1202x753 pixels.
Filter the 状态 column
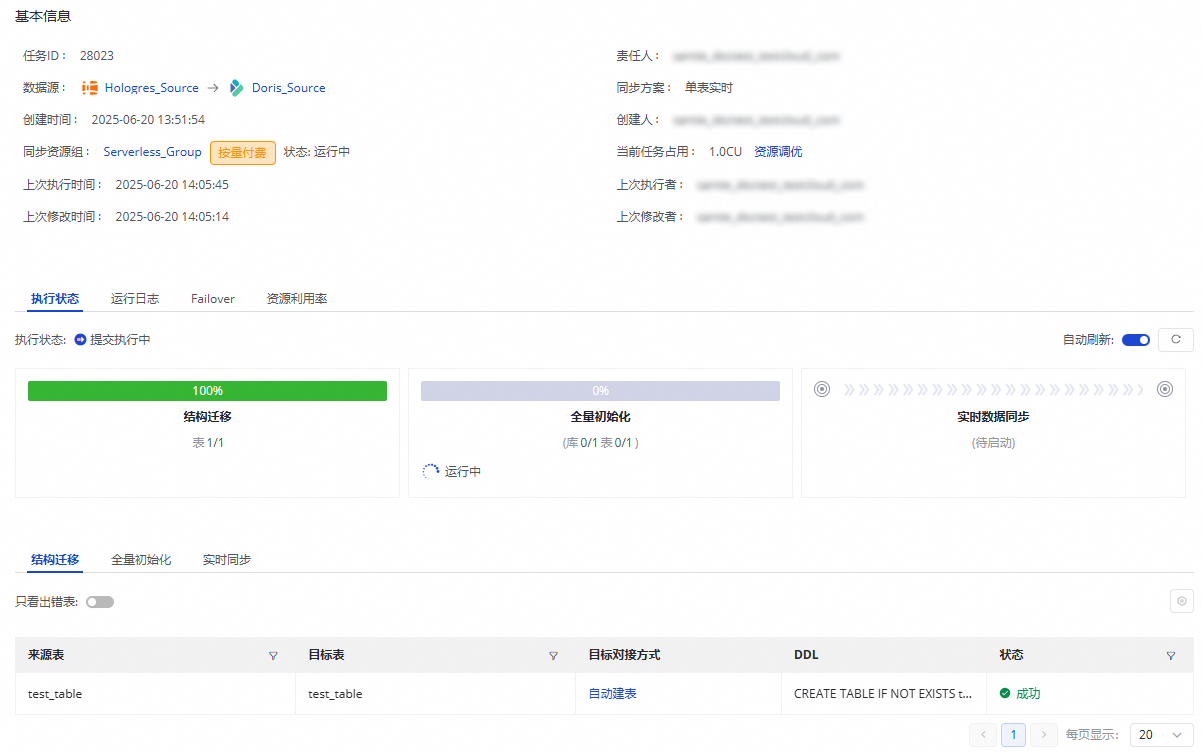pos(1171,656)
